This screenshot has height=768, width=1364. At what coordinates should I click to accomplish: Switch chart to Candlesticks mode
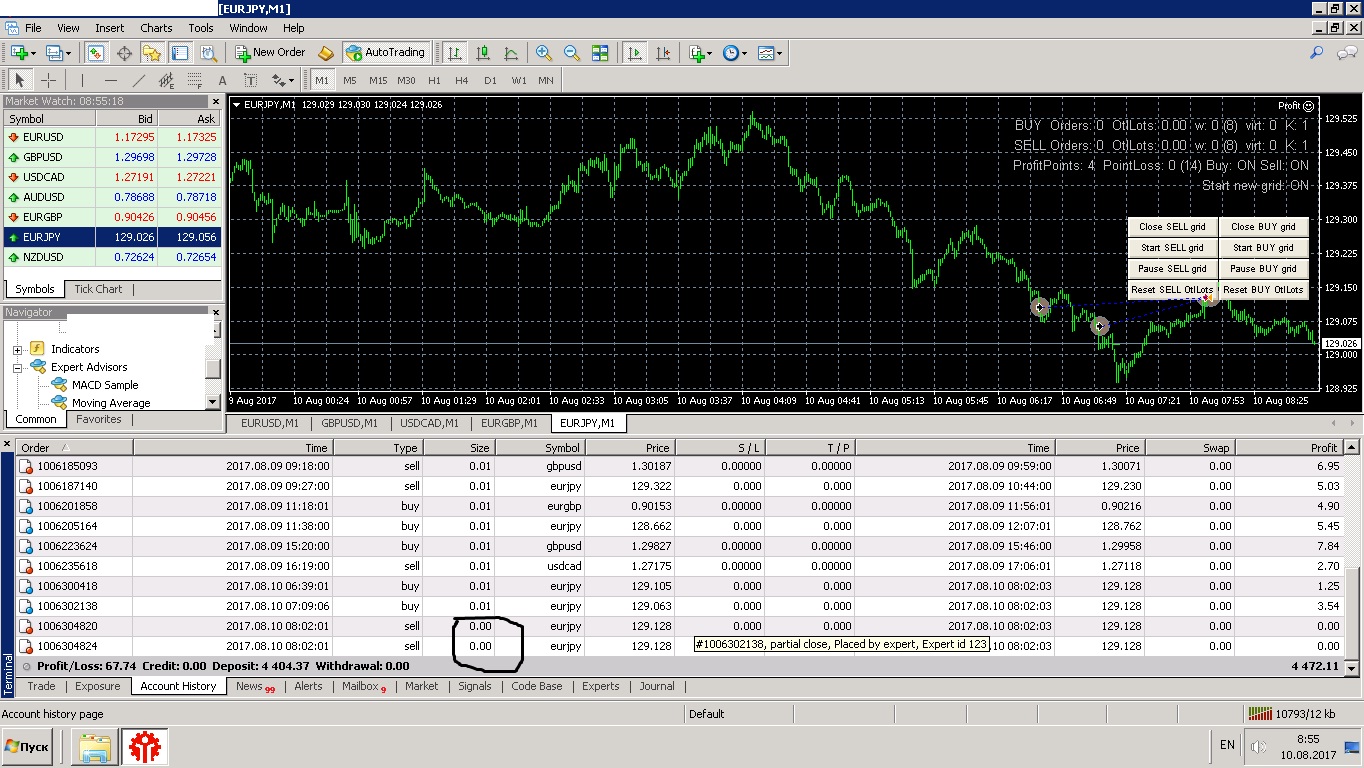pyautogui.click(x=483, y=53)
